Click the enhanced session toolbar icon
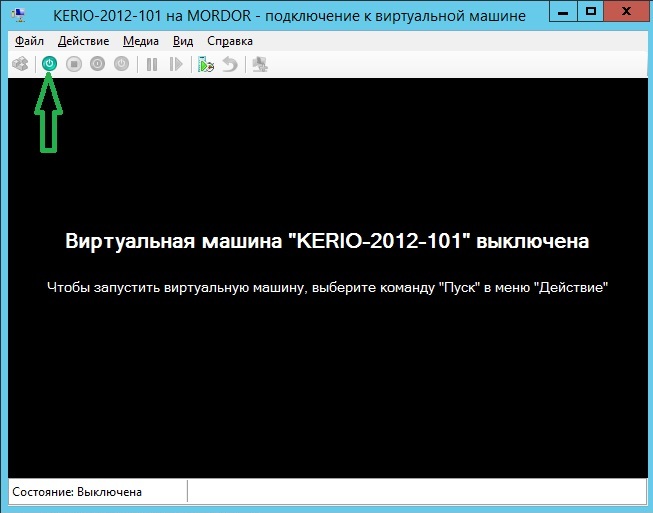The height and width of the screenshot is (513, 653). [260, 64]
